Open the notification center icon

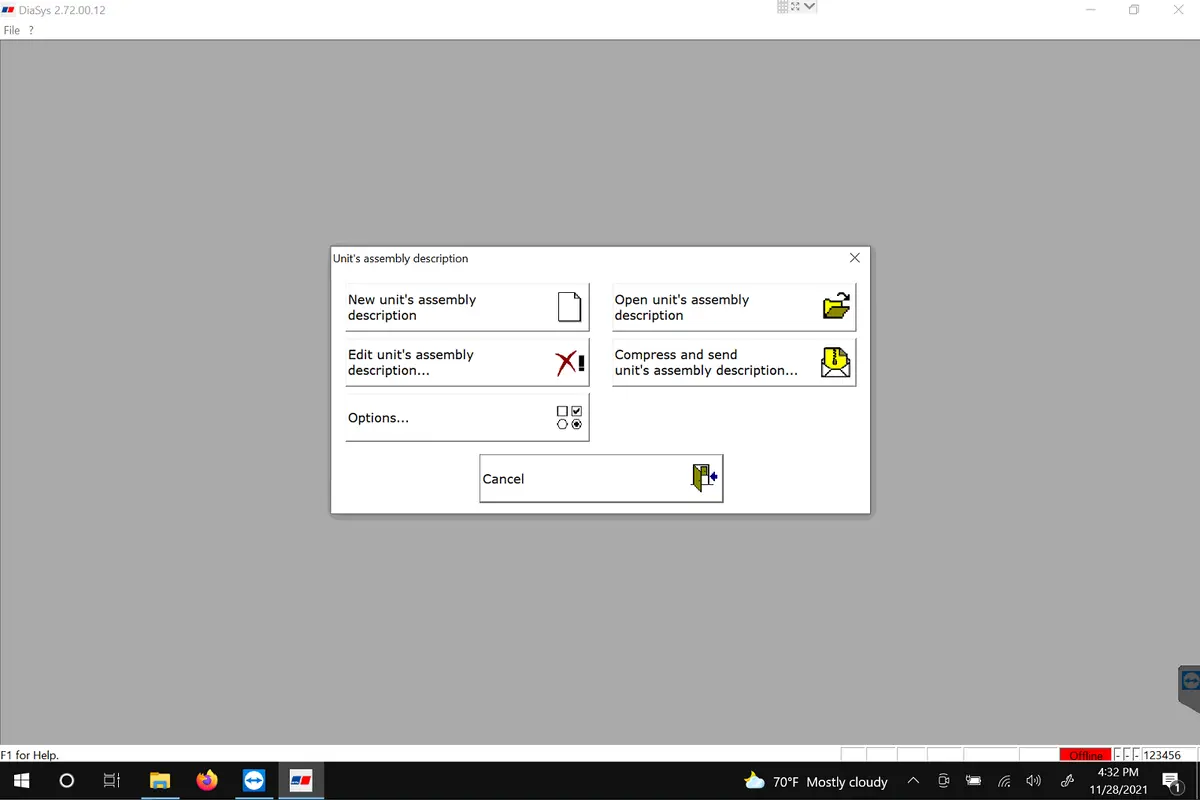pos(1172,782)
